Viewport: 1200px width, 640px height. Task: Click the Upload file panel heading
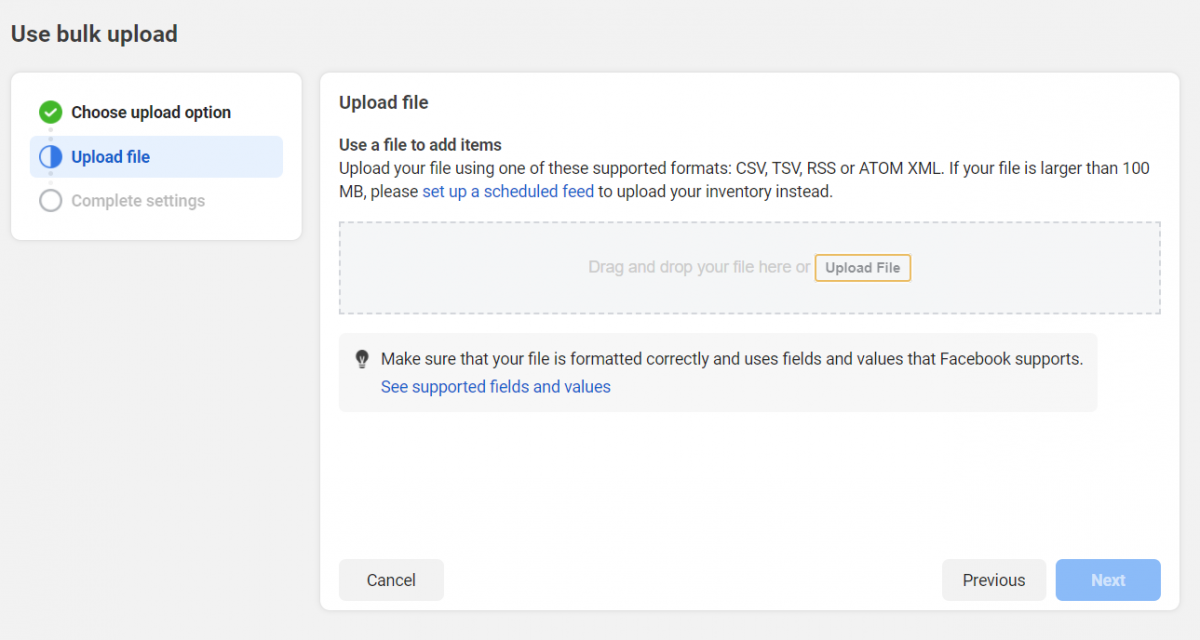pos(383,102)
